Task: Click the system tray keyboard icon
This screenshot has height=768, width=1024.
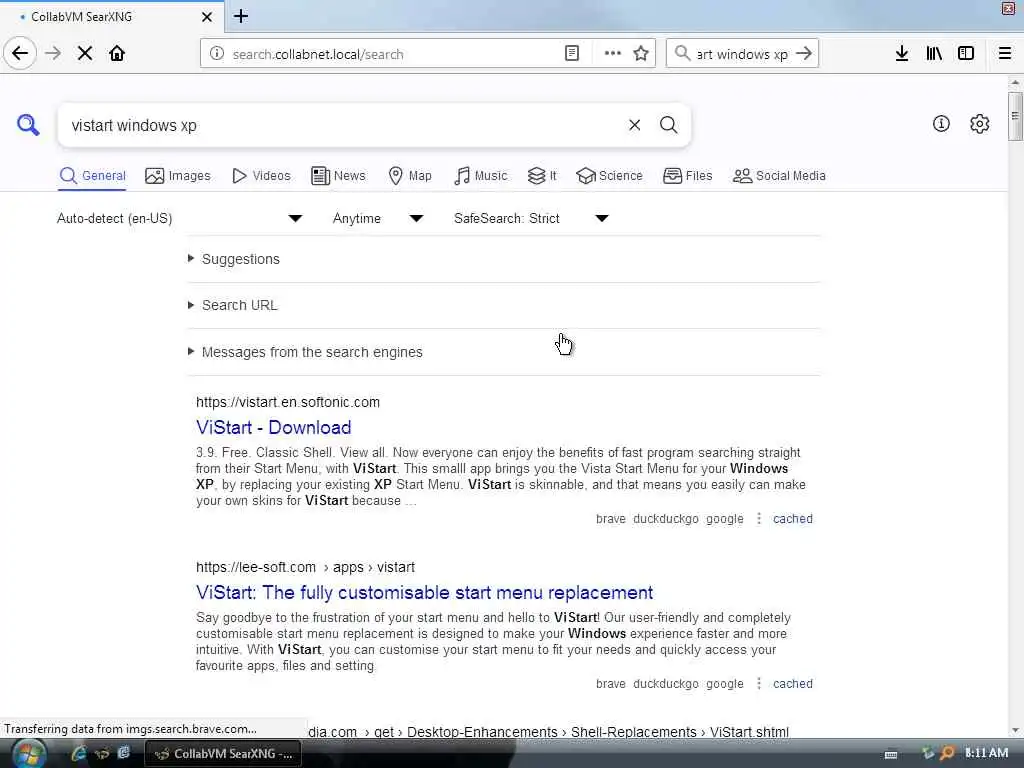Action: point(891,754)
